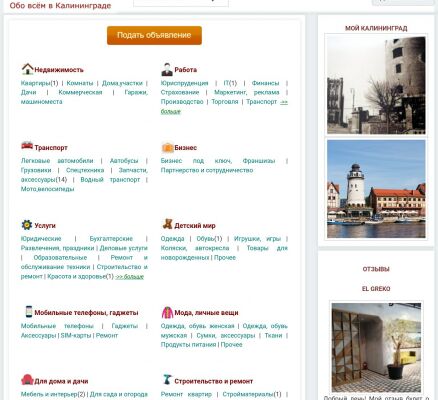Click the gear icon beside Услуги

(x=27, y=225)
